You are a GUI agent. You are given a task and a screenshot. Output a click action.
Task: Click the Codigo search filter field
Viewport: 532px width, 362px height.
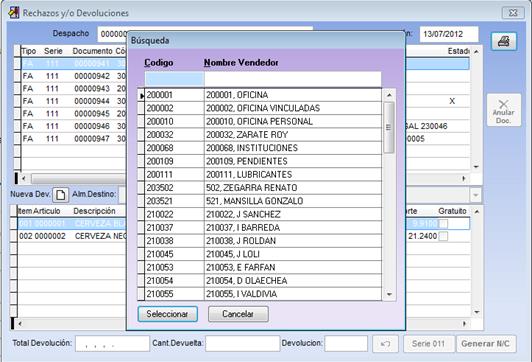click(174, 79)
